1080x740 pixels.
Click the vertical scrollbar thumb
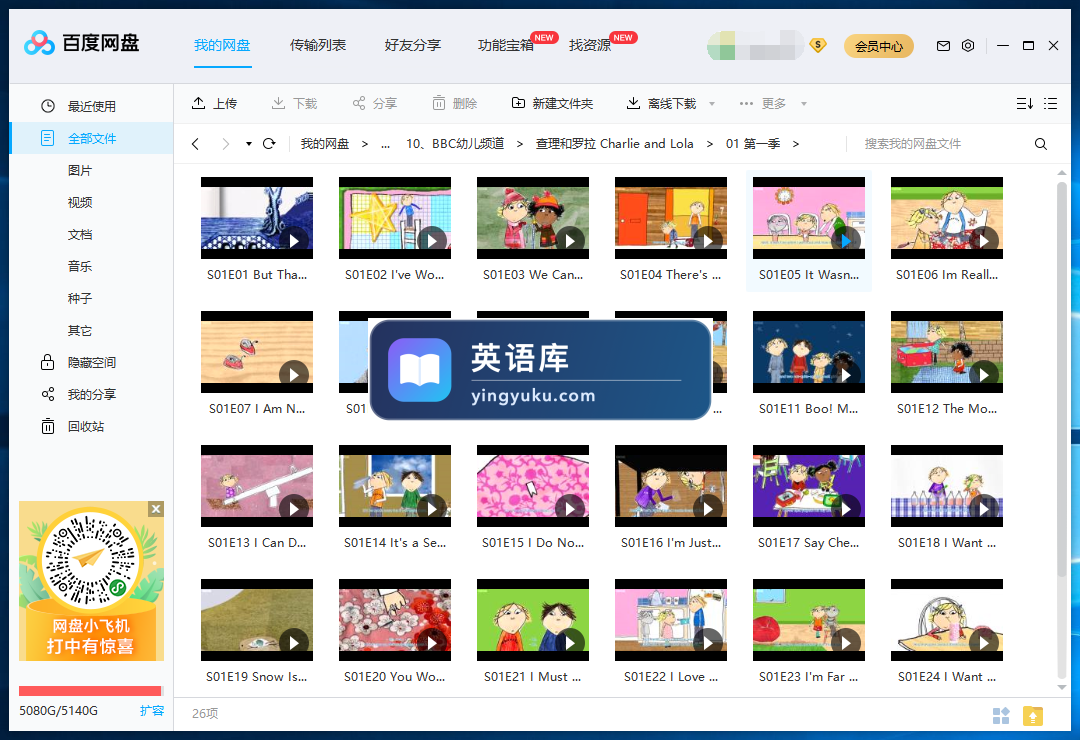coord(1061,379)
